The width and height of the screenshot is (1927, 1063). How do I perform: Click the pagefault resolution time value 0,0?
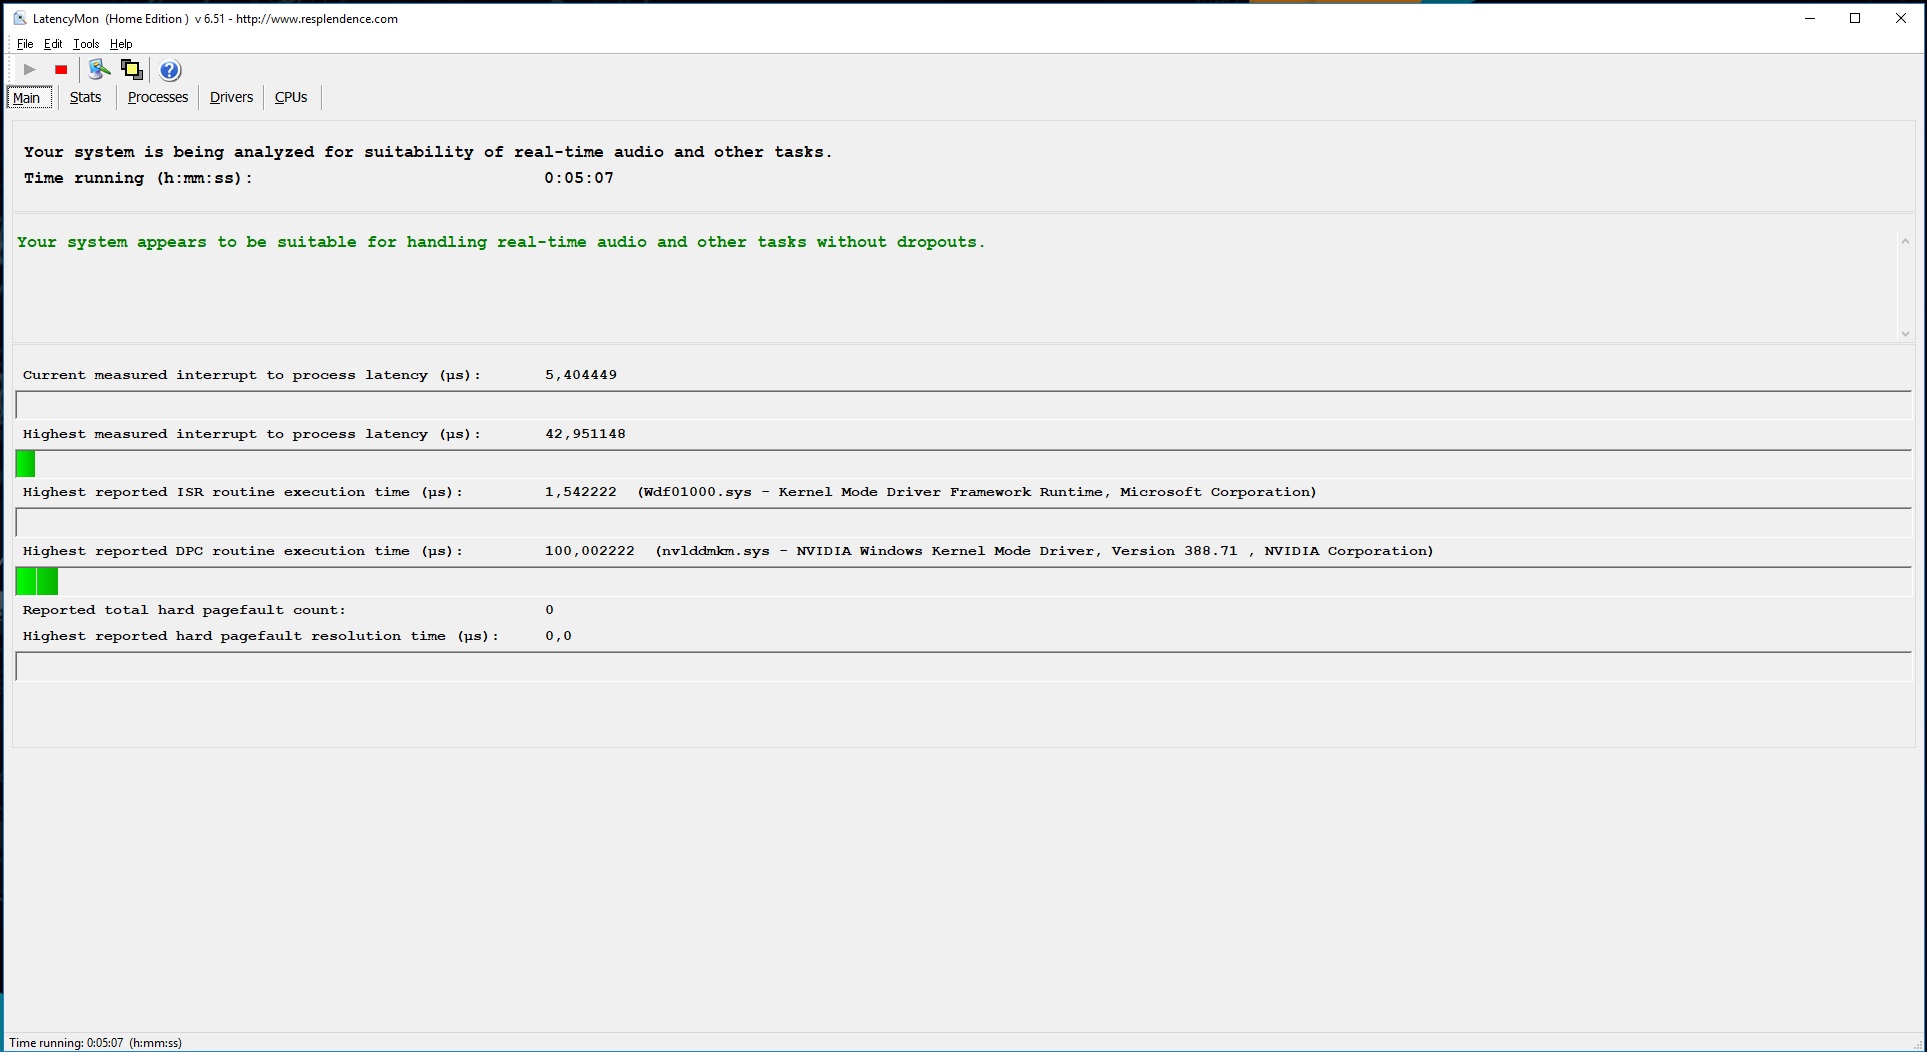click(558, 636)
